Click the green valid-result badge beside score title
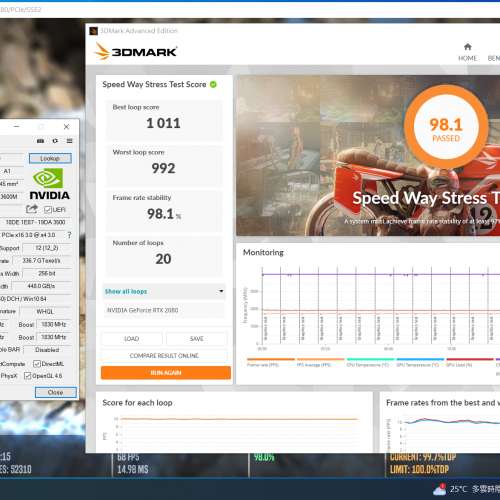 click(x=213, y=84)
